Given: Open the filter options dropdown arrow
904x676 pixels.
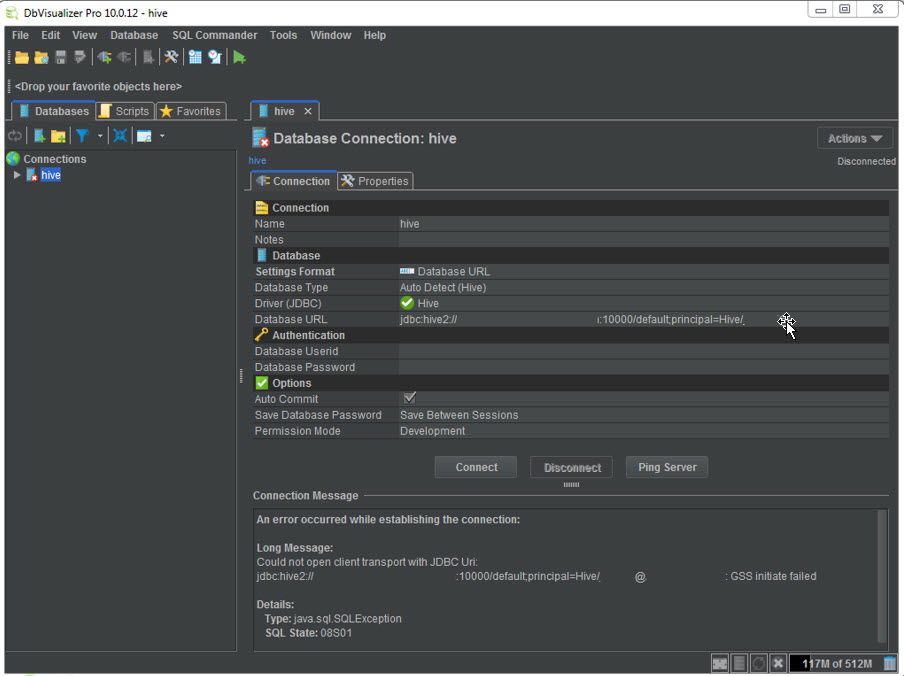Looking at the screenshot, I should [x=100, y=135].
